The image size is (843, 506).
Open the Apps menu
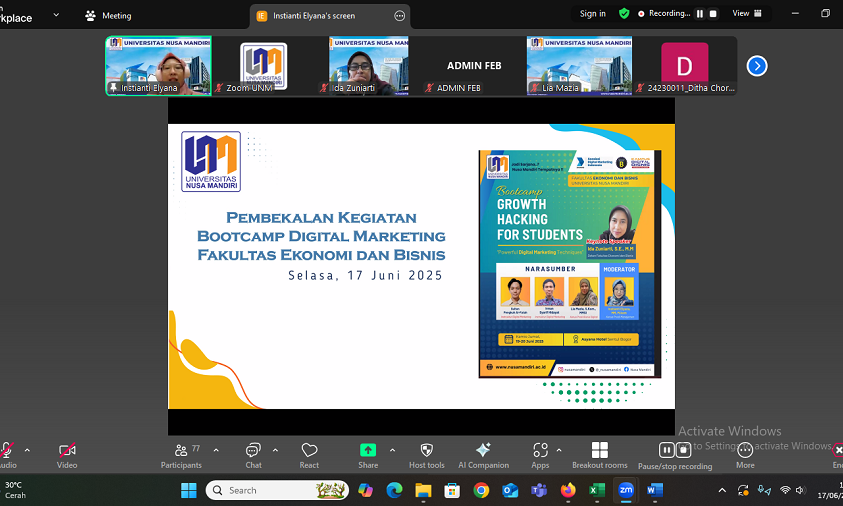pyautogui.click(x=540, y=455)
